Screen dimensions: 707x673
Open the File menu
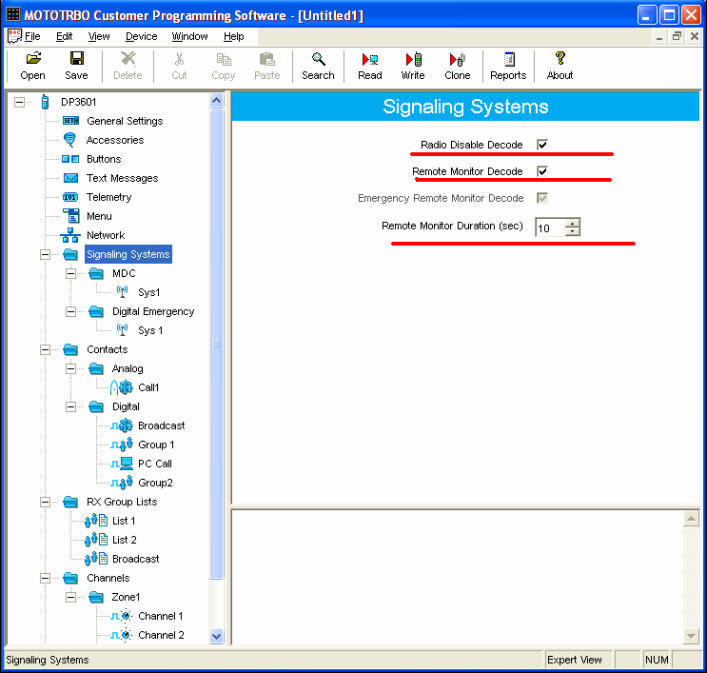(32, 37)
